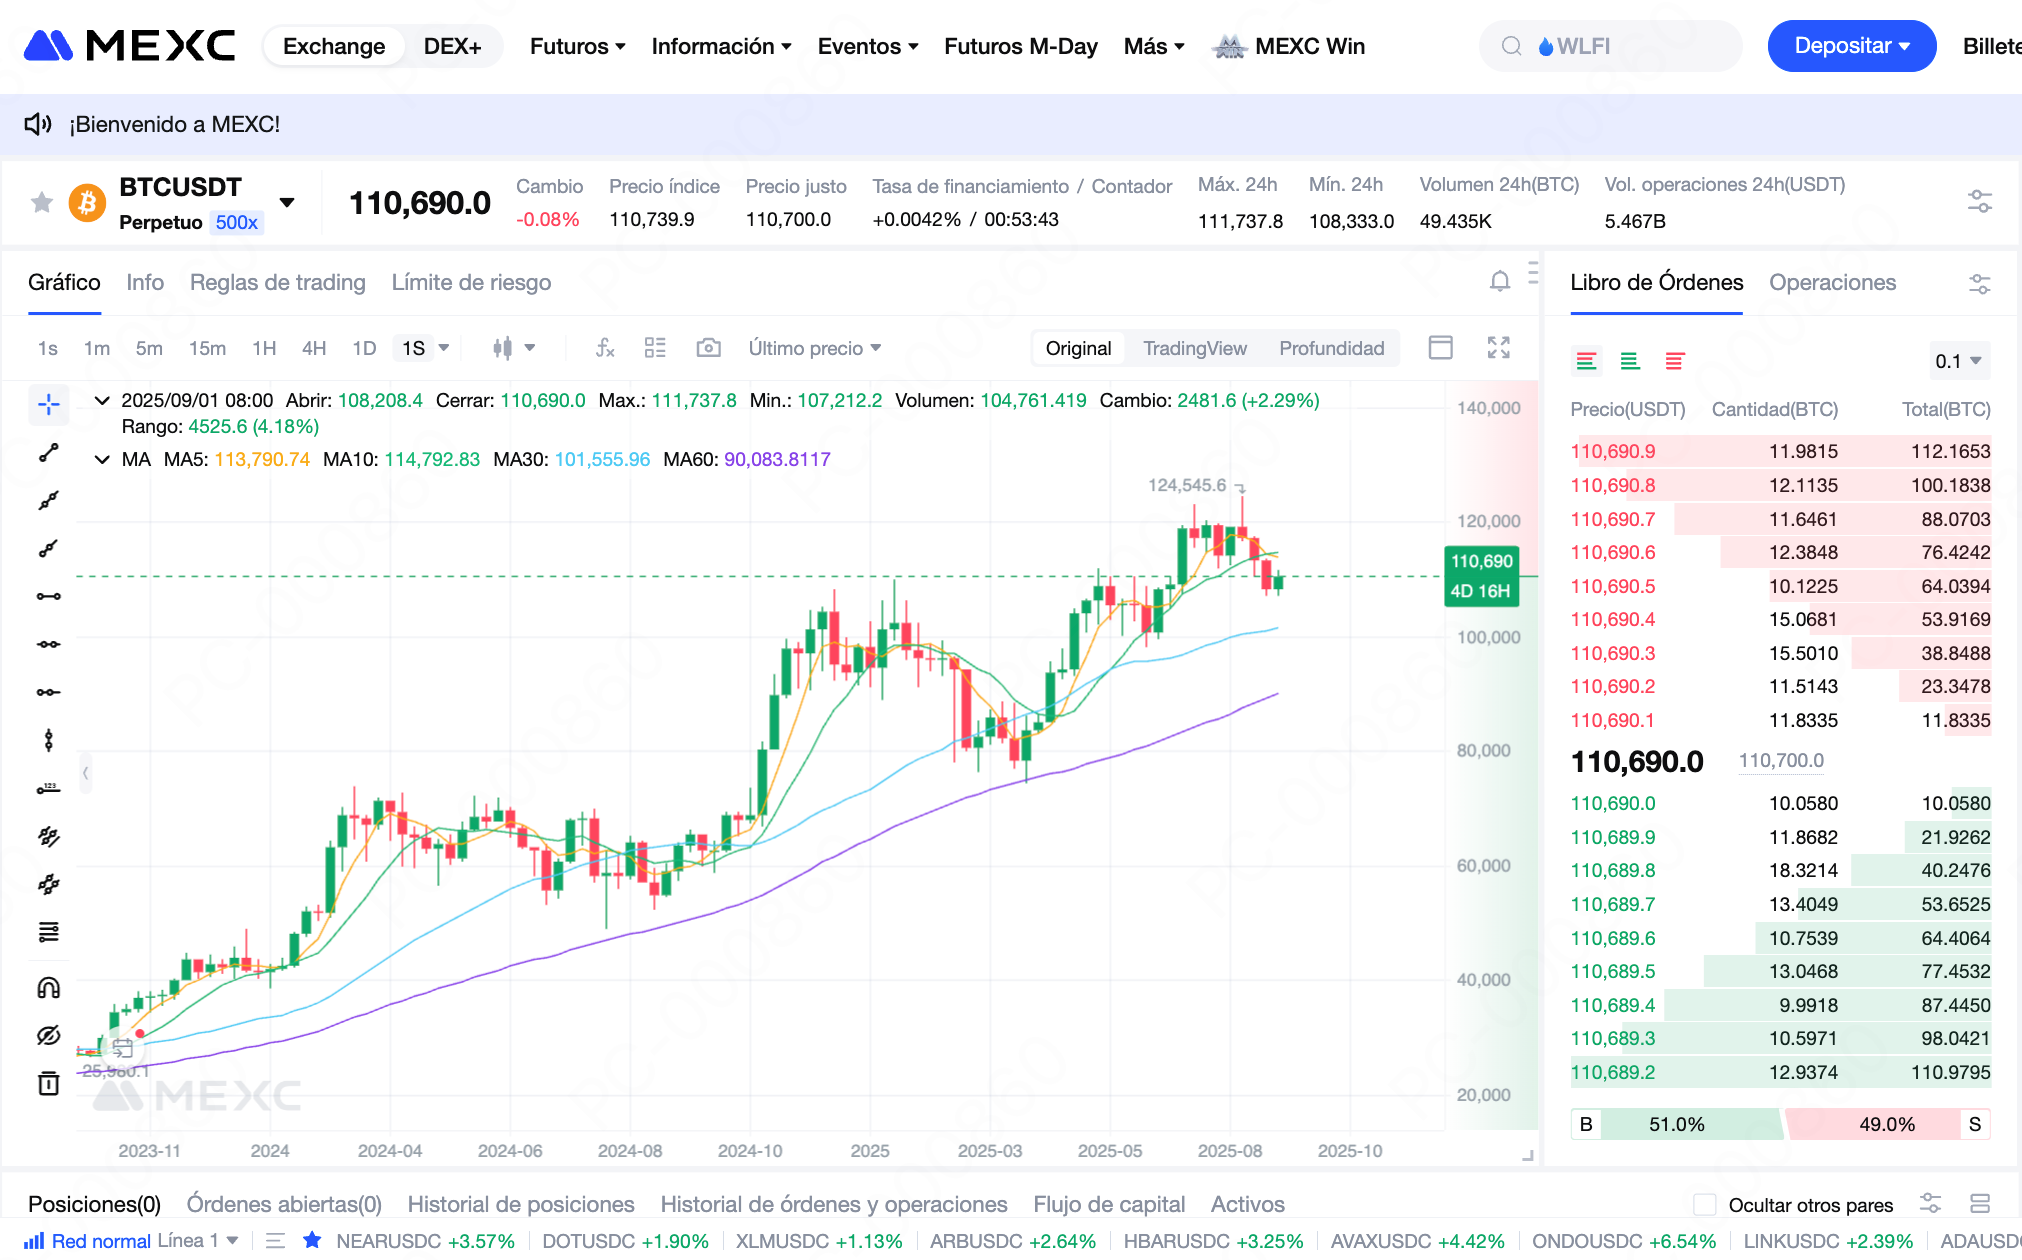
Task: Expand the BTCUSDT pair selector arrow
Action: [288, 203]
